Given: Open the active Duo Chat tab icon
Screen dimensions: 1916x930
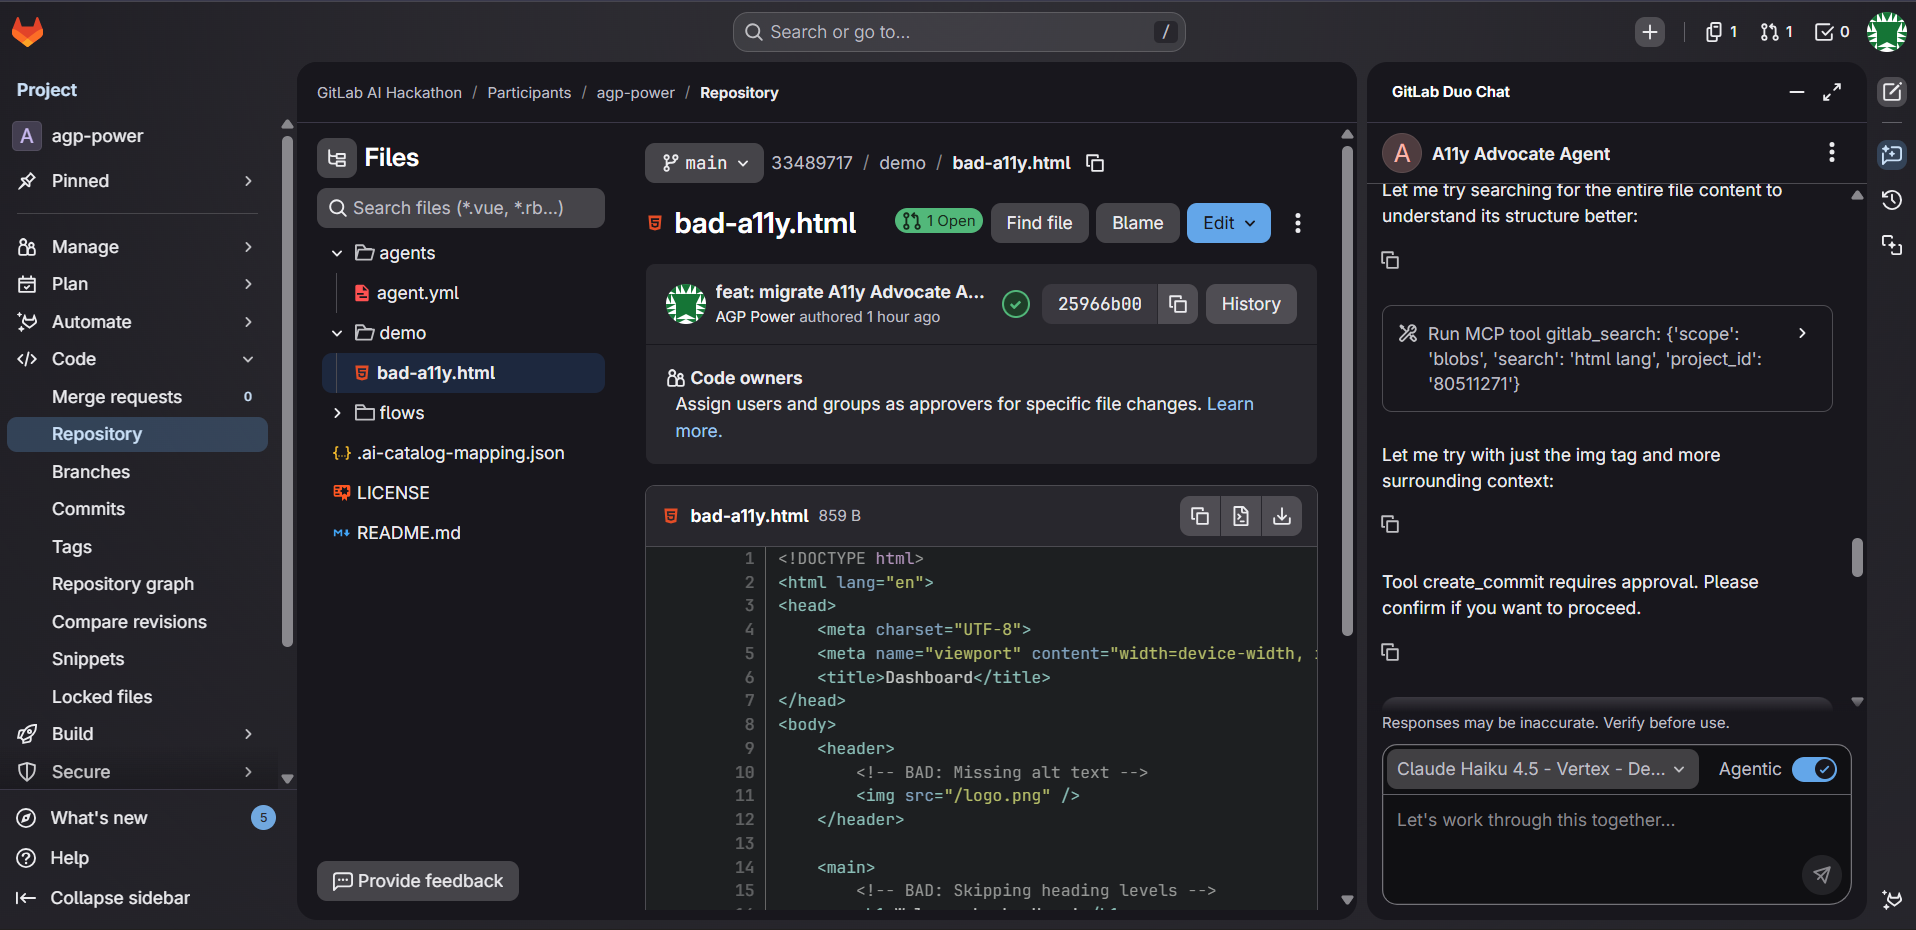Looking at the screenshot, I should coord(1892,154).
